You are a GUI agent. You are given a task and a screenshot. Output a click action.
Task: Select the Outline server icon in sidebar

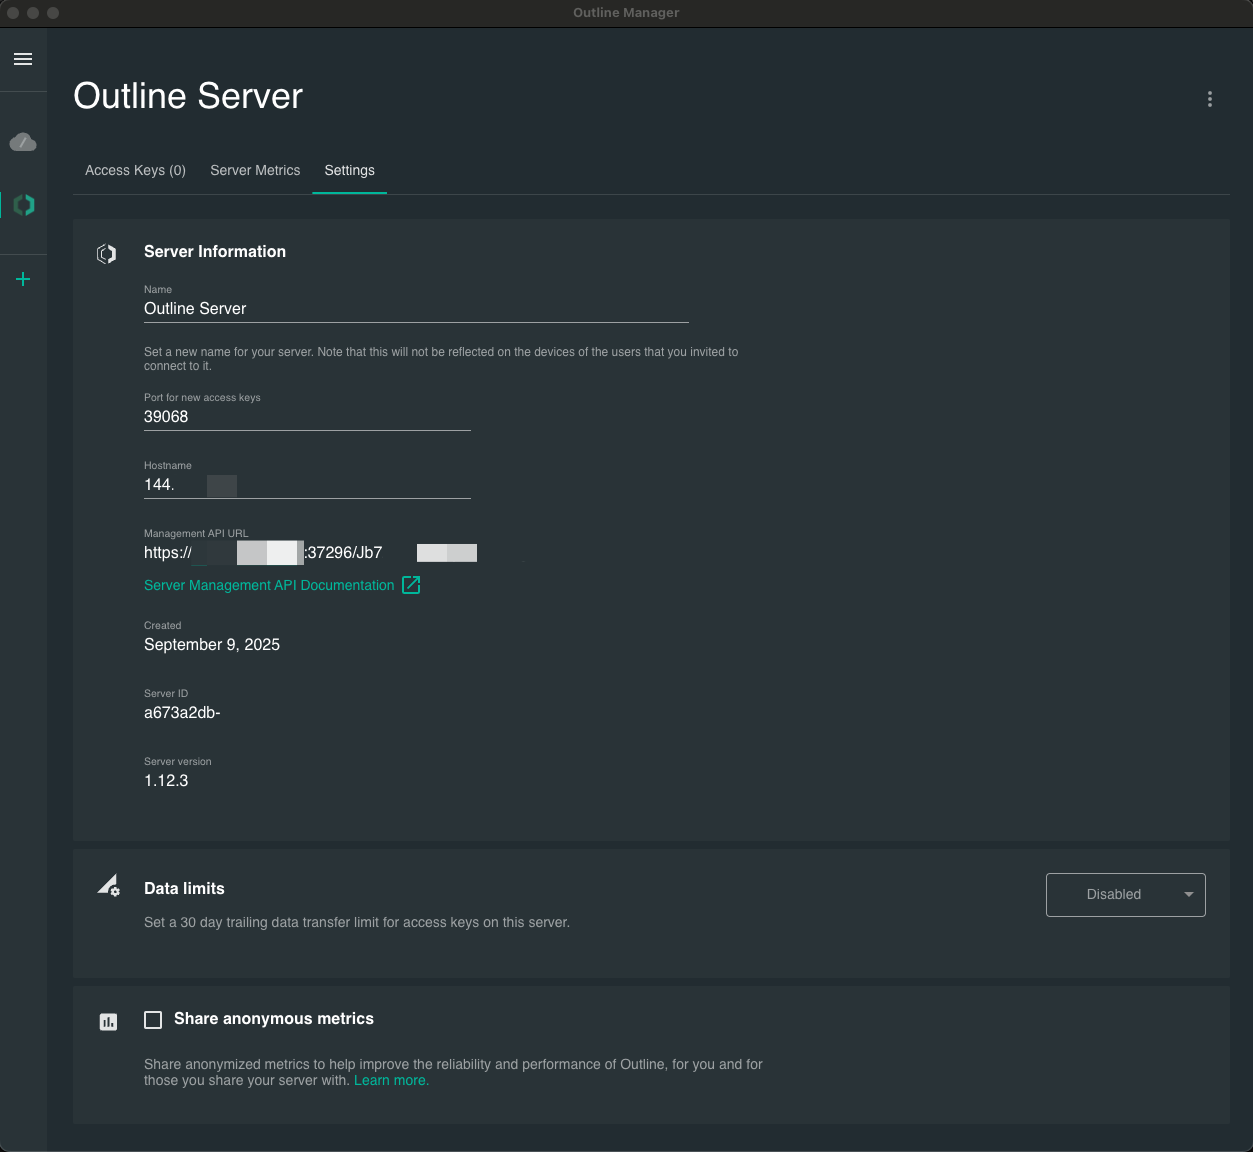pyautogui.click(x=24, y=205)
